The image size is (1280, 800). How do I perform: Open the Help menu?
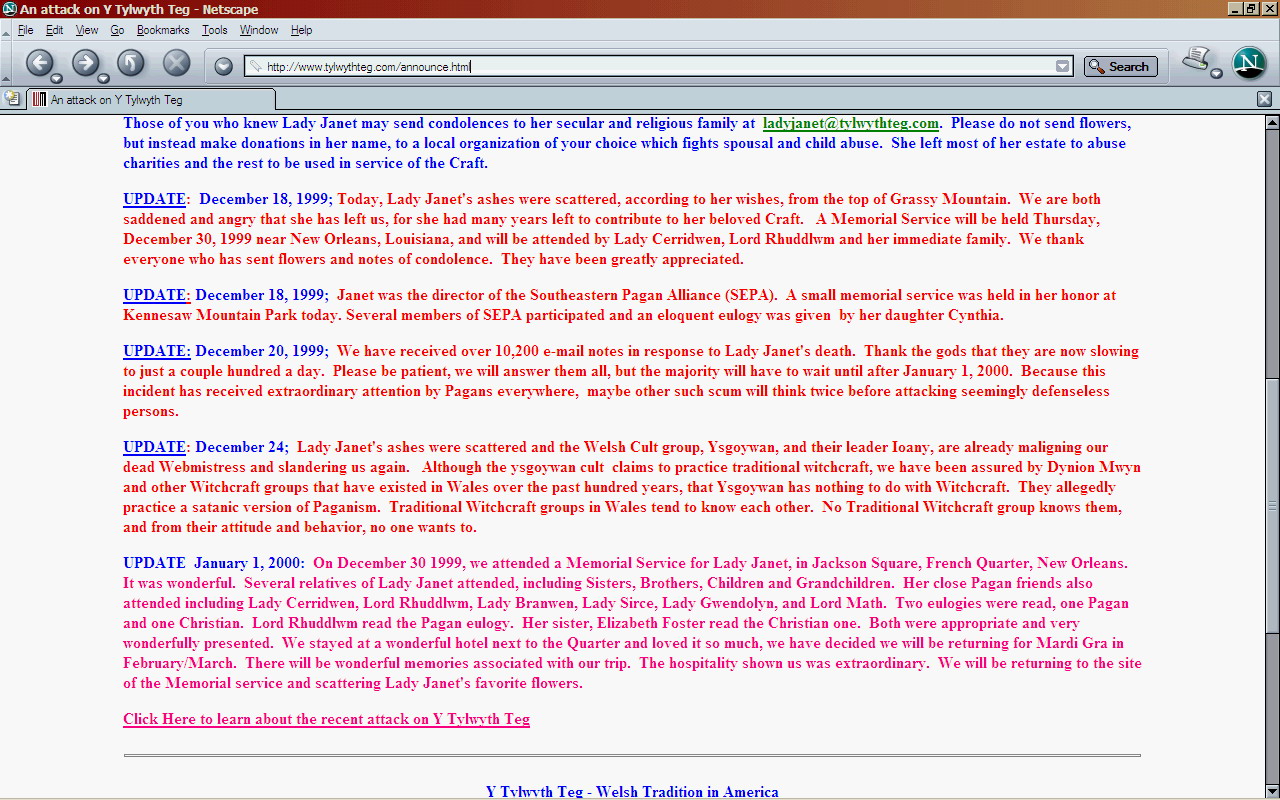(x=301, y=30)
